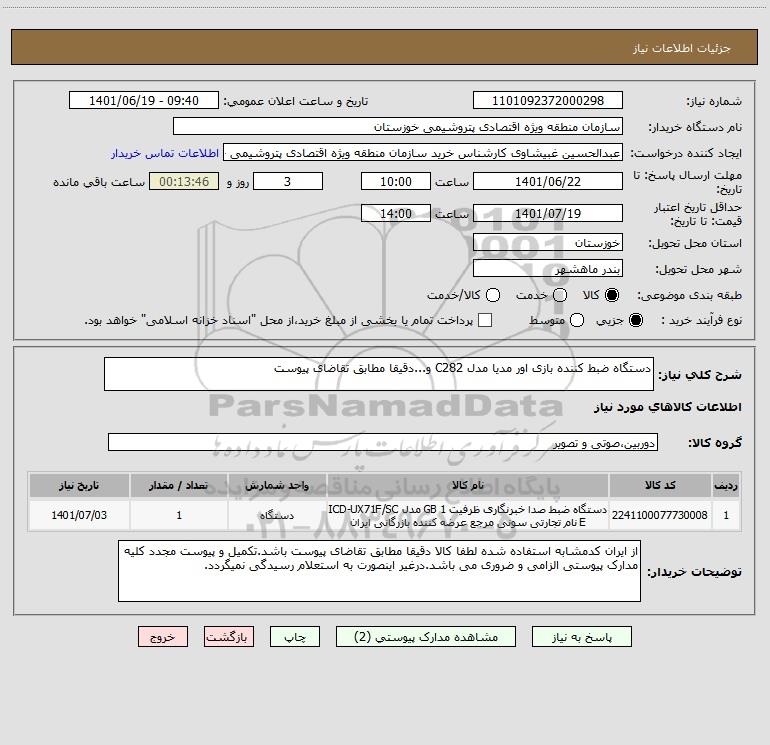Click the واحد شمارش column header
The width and height of the screenshot is (770, 745).
pyautogui.click(x=277, y=485)
